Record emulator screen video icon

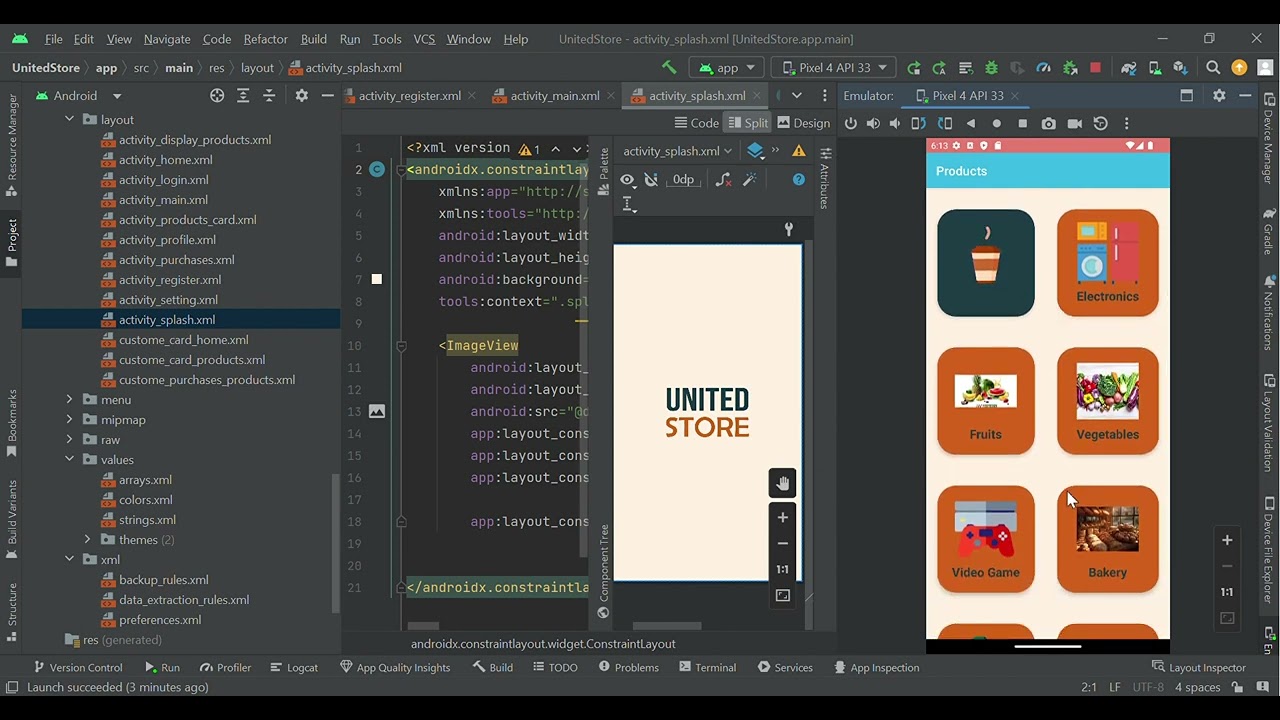(1074, 124)
